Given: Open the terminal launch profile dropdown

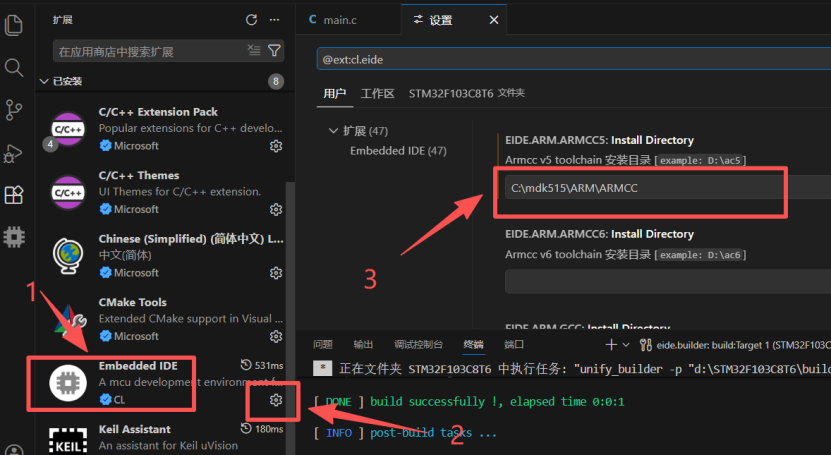Looking at the screenshot, I should 626,345.
